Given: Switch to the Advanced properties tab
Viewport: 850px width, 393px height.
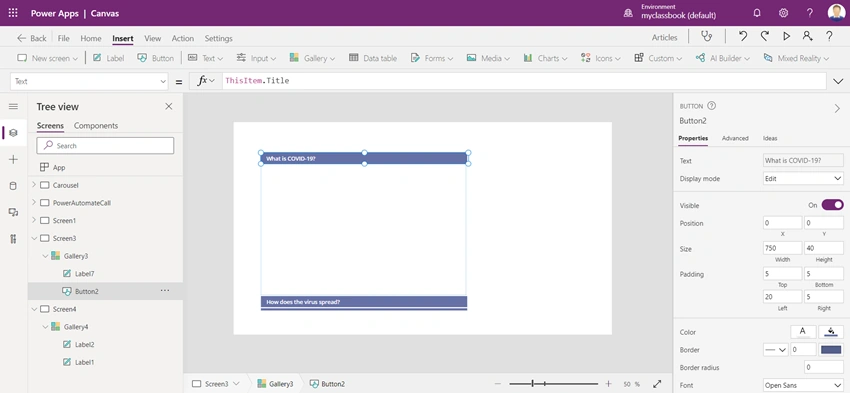Looking at the screenshot, I should click(x=735, y=138).
